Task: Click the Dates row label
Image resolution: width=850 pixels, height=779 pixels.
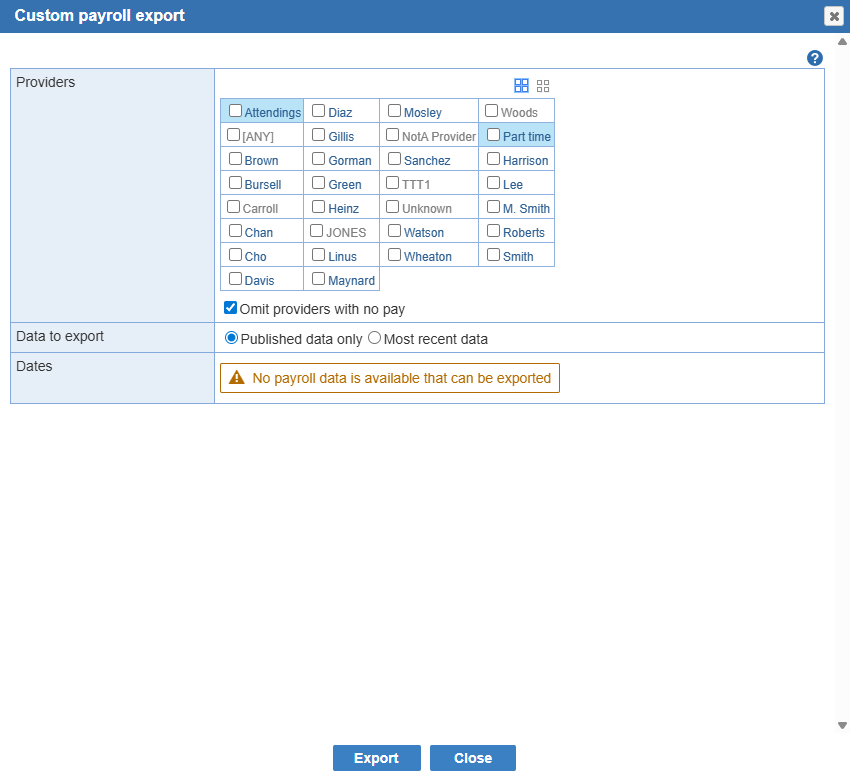Action: coord(34,366)
